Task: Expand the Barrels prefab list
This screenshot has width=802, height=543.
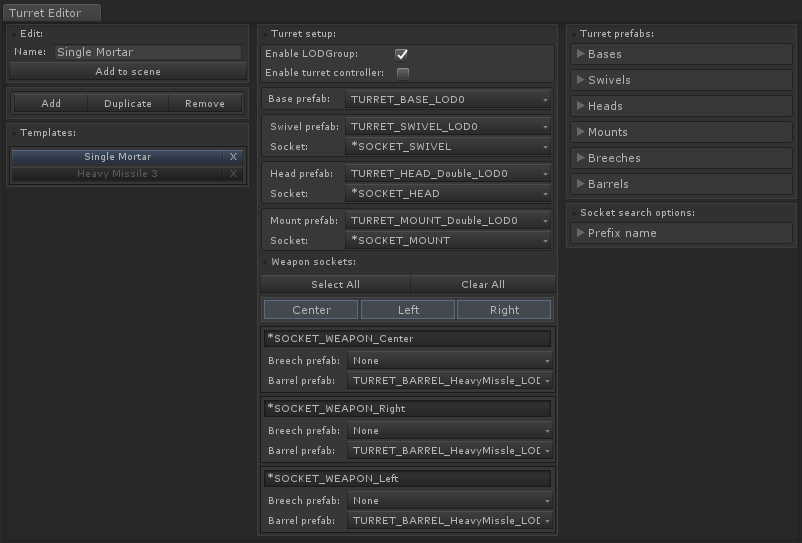Action: point(681,184)
